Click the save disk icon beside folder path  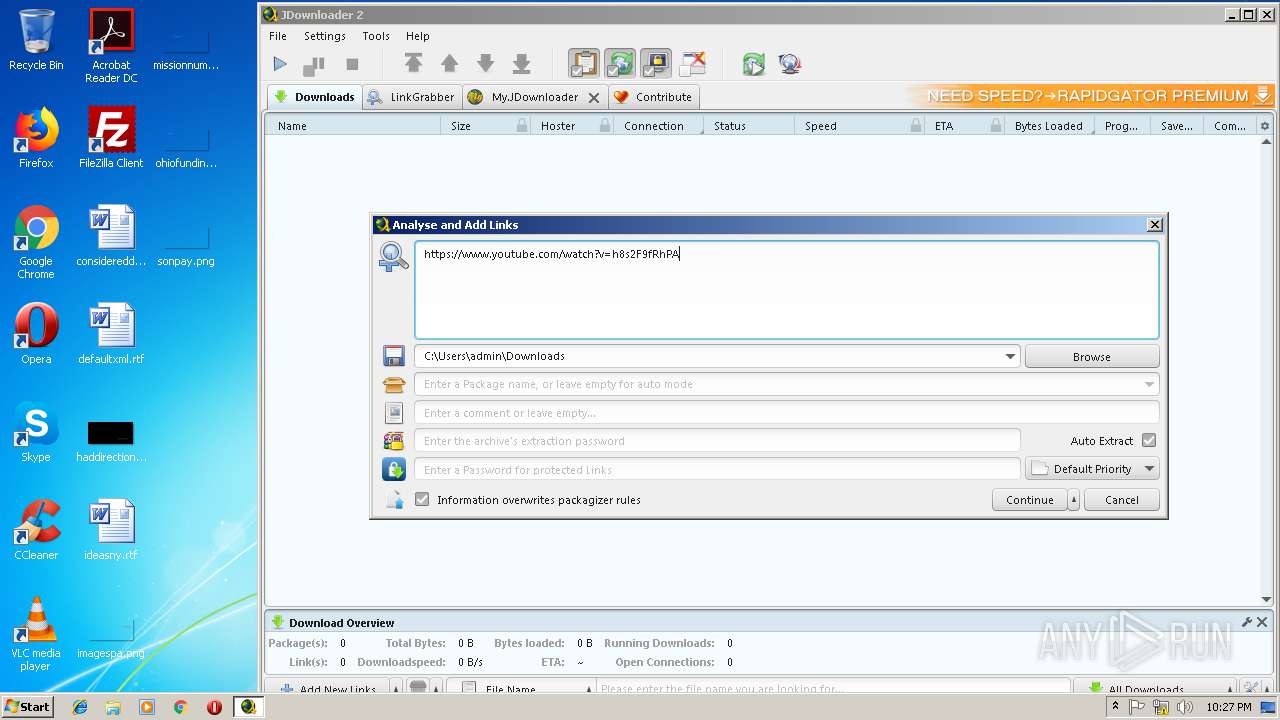tap(394, 356)
